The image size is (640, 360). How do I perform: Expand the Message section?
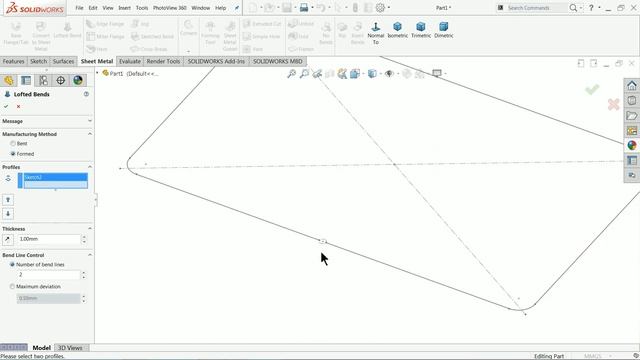pyautogui.click(x=90, y=121)
